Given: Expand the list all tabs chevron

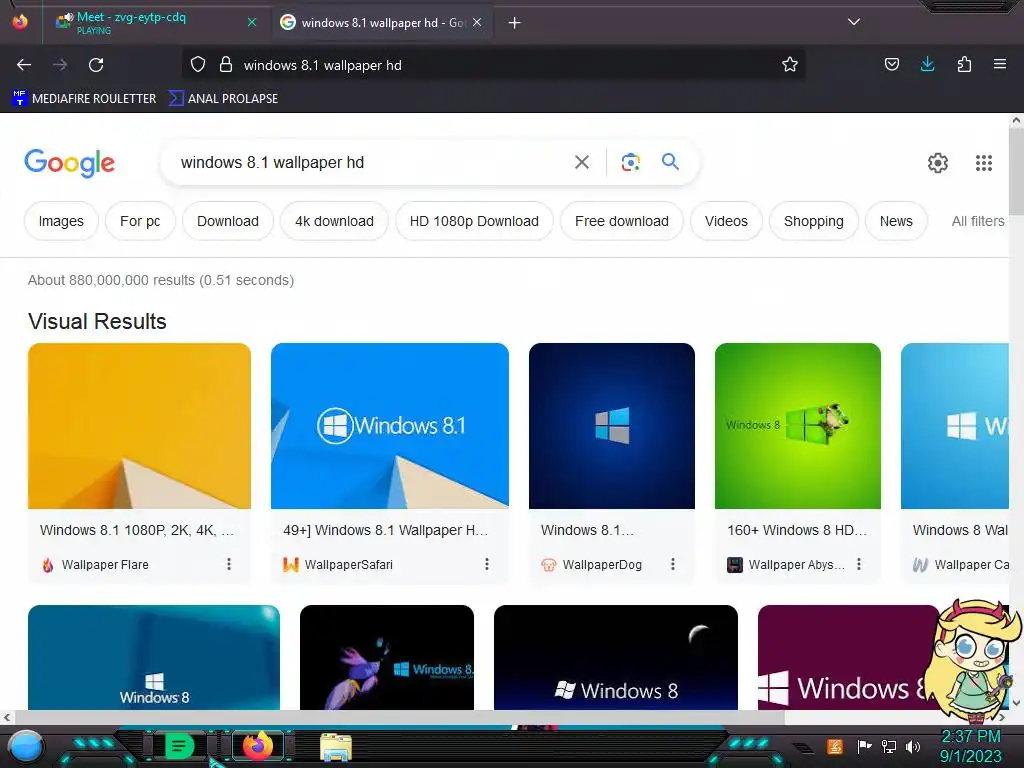Looking at the screenshot, I should pyautogui.click(x=854, y=22).
